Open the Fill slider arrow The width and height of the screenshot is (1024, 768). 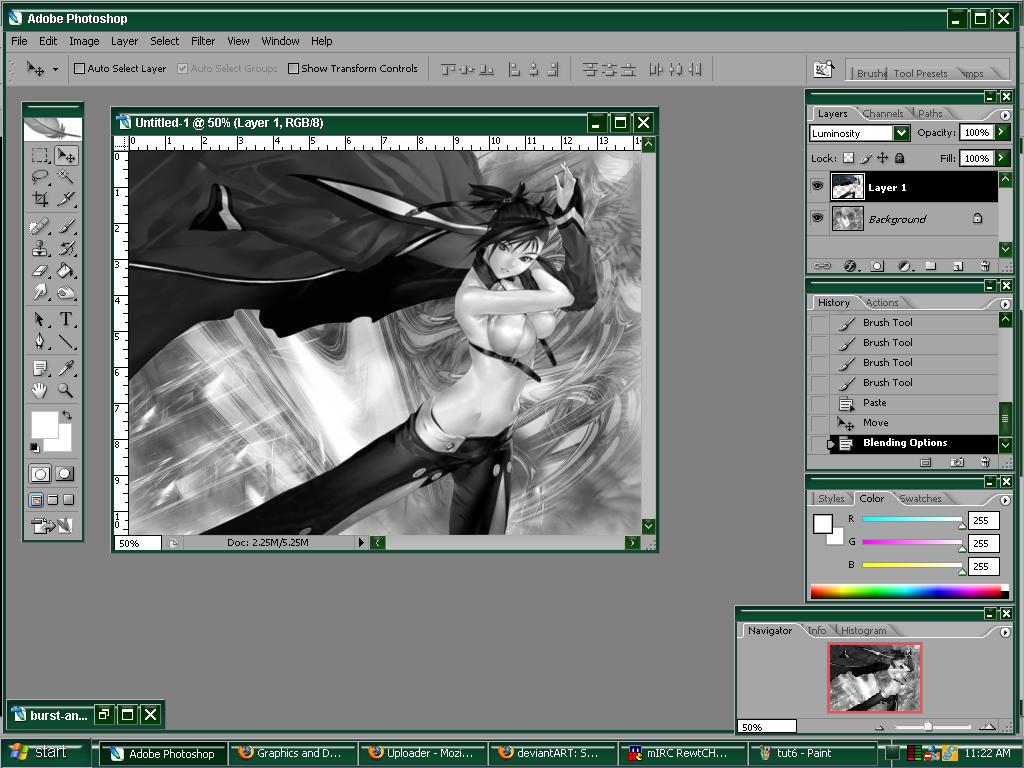pos(1002,157)
